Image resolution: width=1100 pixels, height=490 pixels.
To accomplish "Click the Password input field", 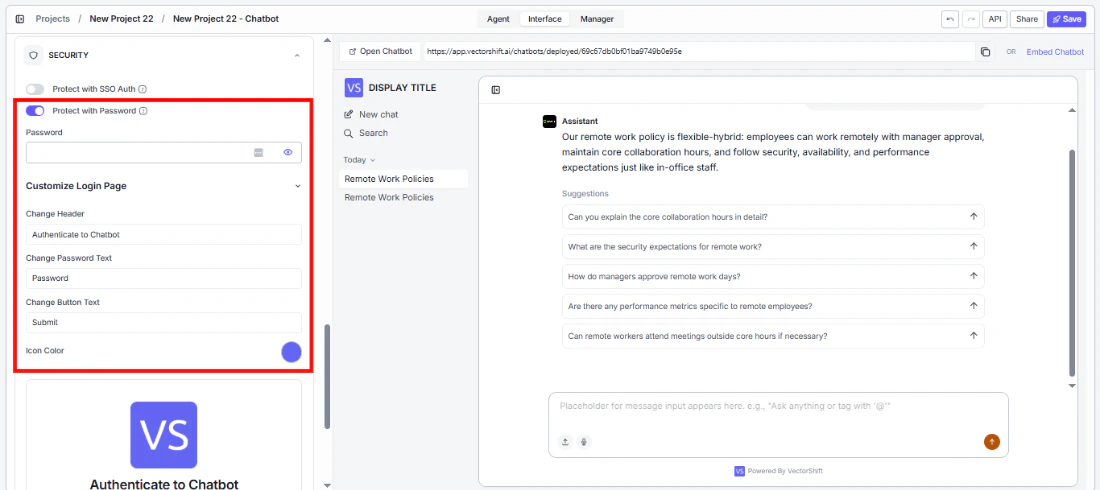I will coord(163,152).
